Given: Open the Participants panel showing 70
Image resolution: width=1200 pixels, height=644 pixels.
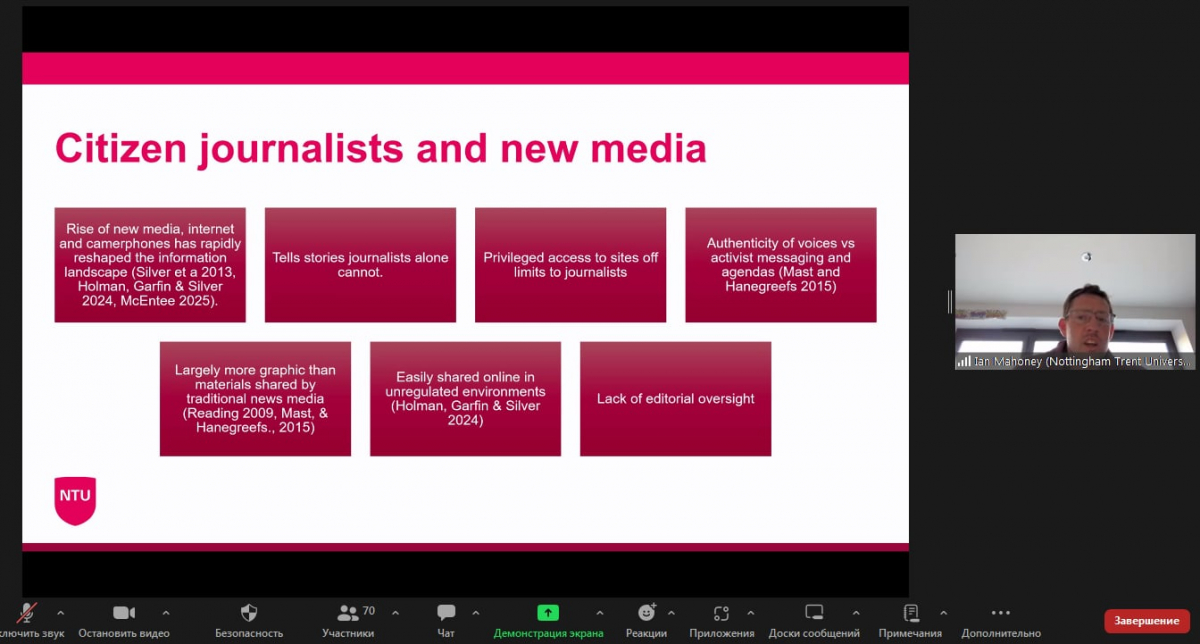Looking at the screenshot, I should coord(348,613).
